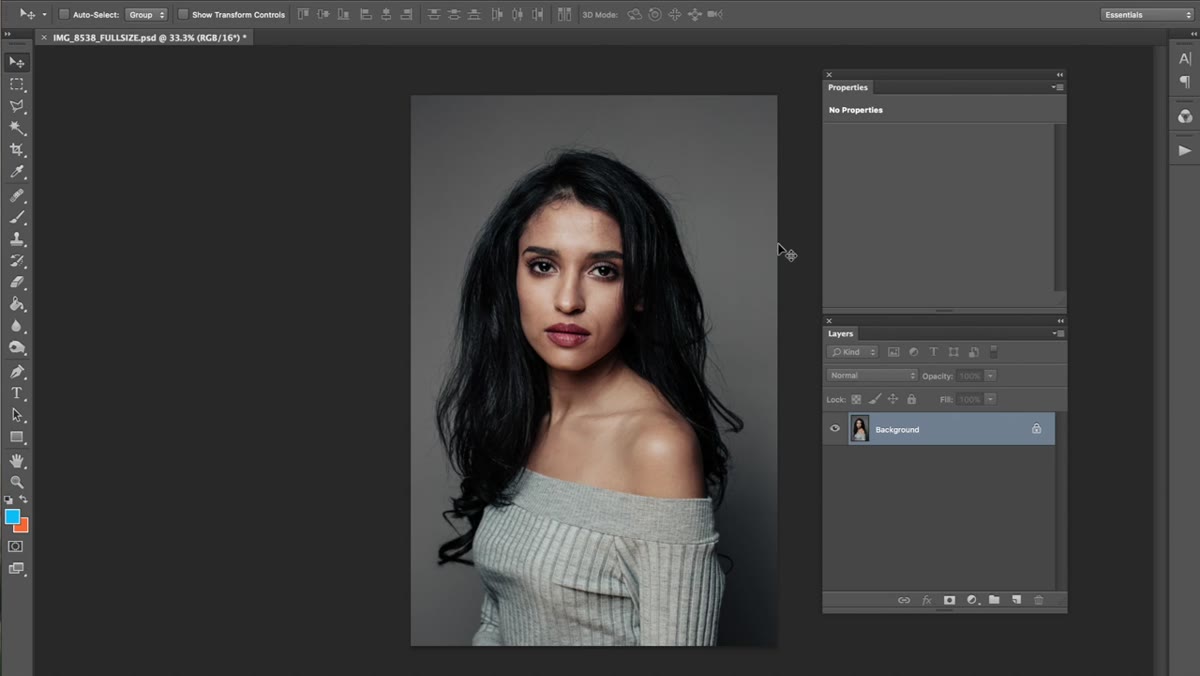Image resolution: width=1200 pixels, height=676 pixels.
Task: Click the Add layer style fx icon
Action: [927, 600]
